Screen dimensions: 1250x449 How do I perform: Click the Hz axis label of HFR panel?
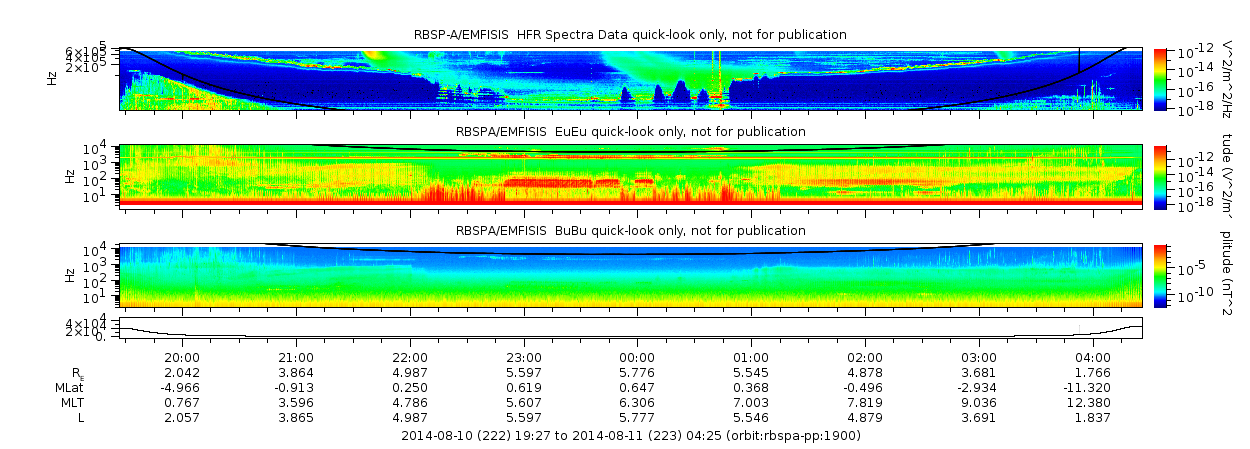[53, 78]
